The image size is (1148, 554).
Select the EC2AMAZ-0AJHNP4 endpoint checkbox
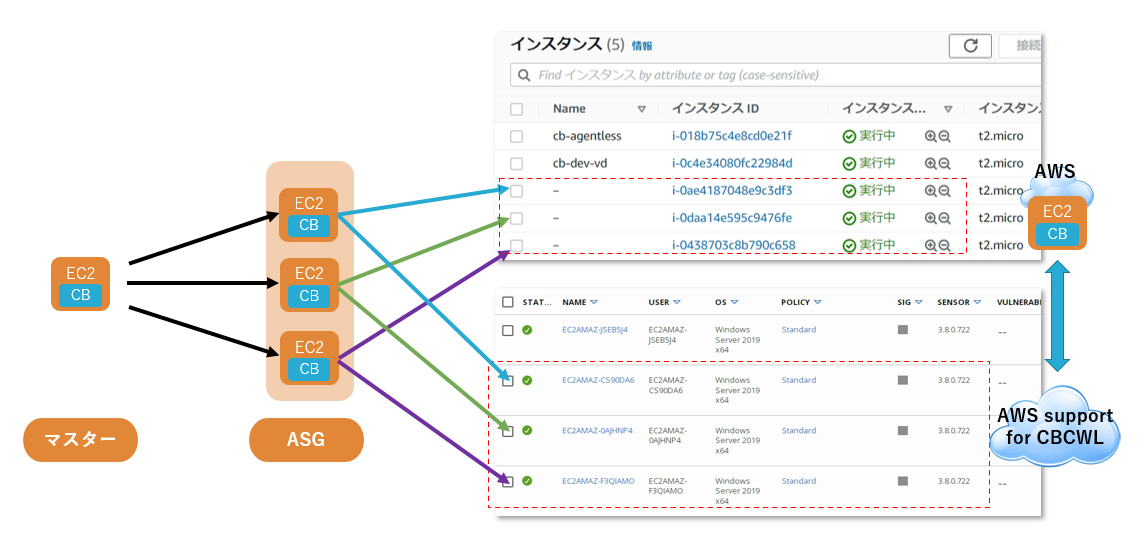pyautogui.click(x=508, y=432)
